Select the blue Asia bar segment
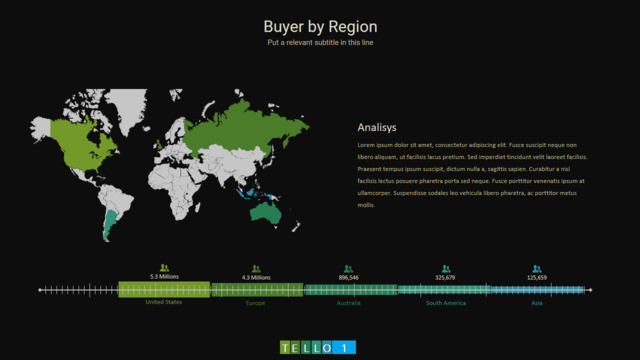Viewport: 640px width, 360px height. [x=537, y=290]
